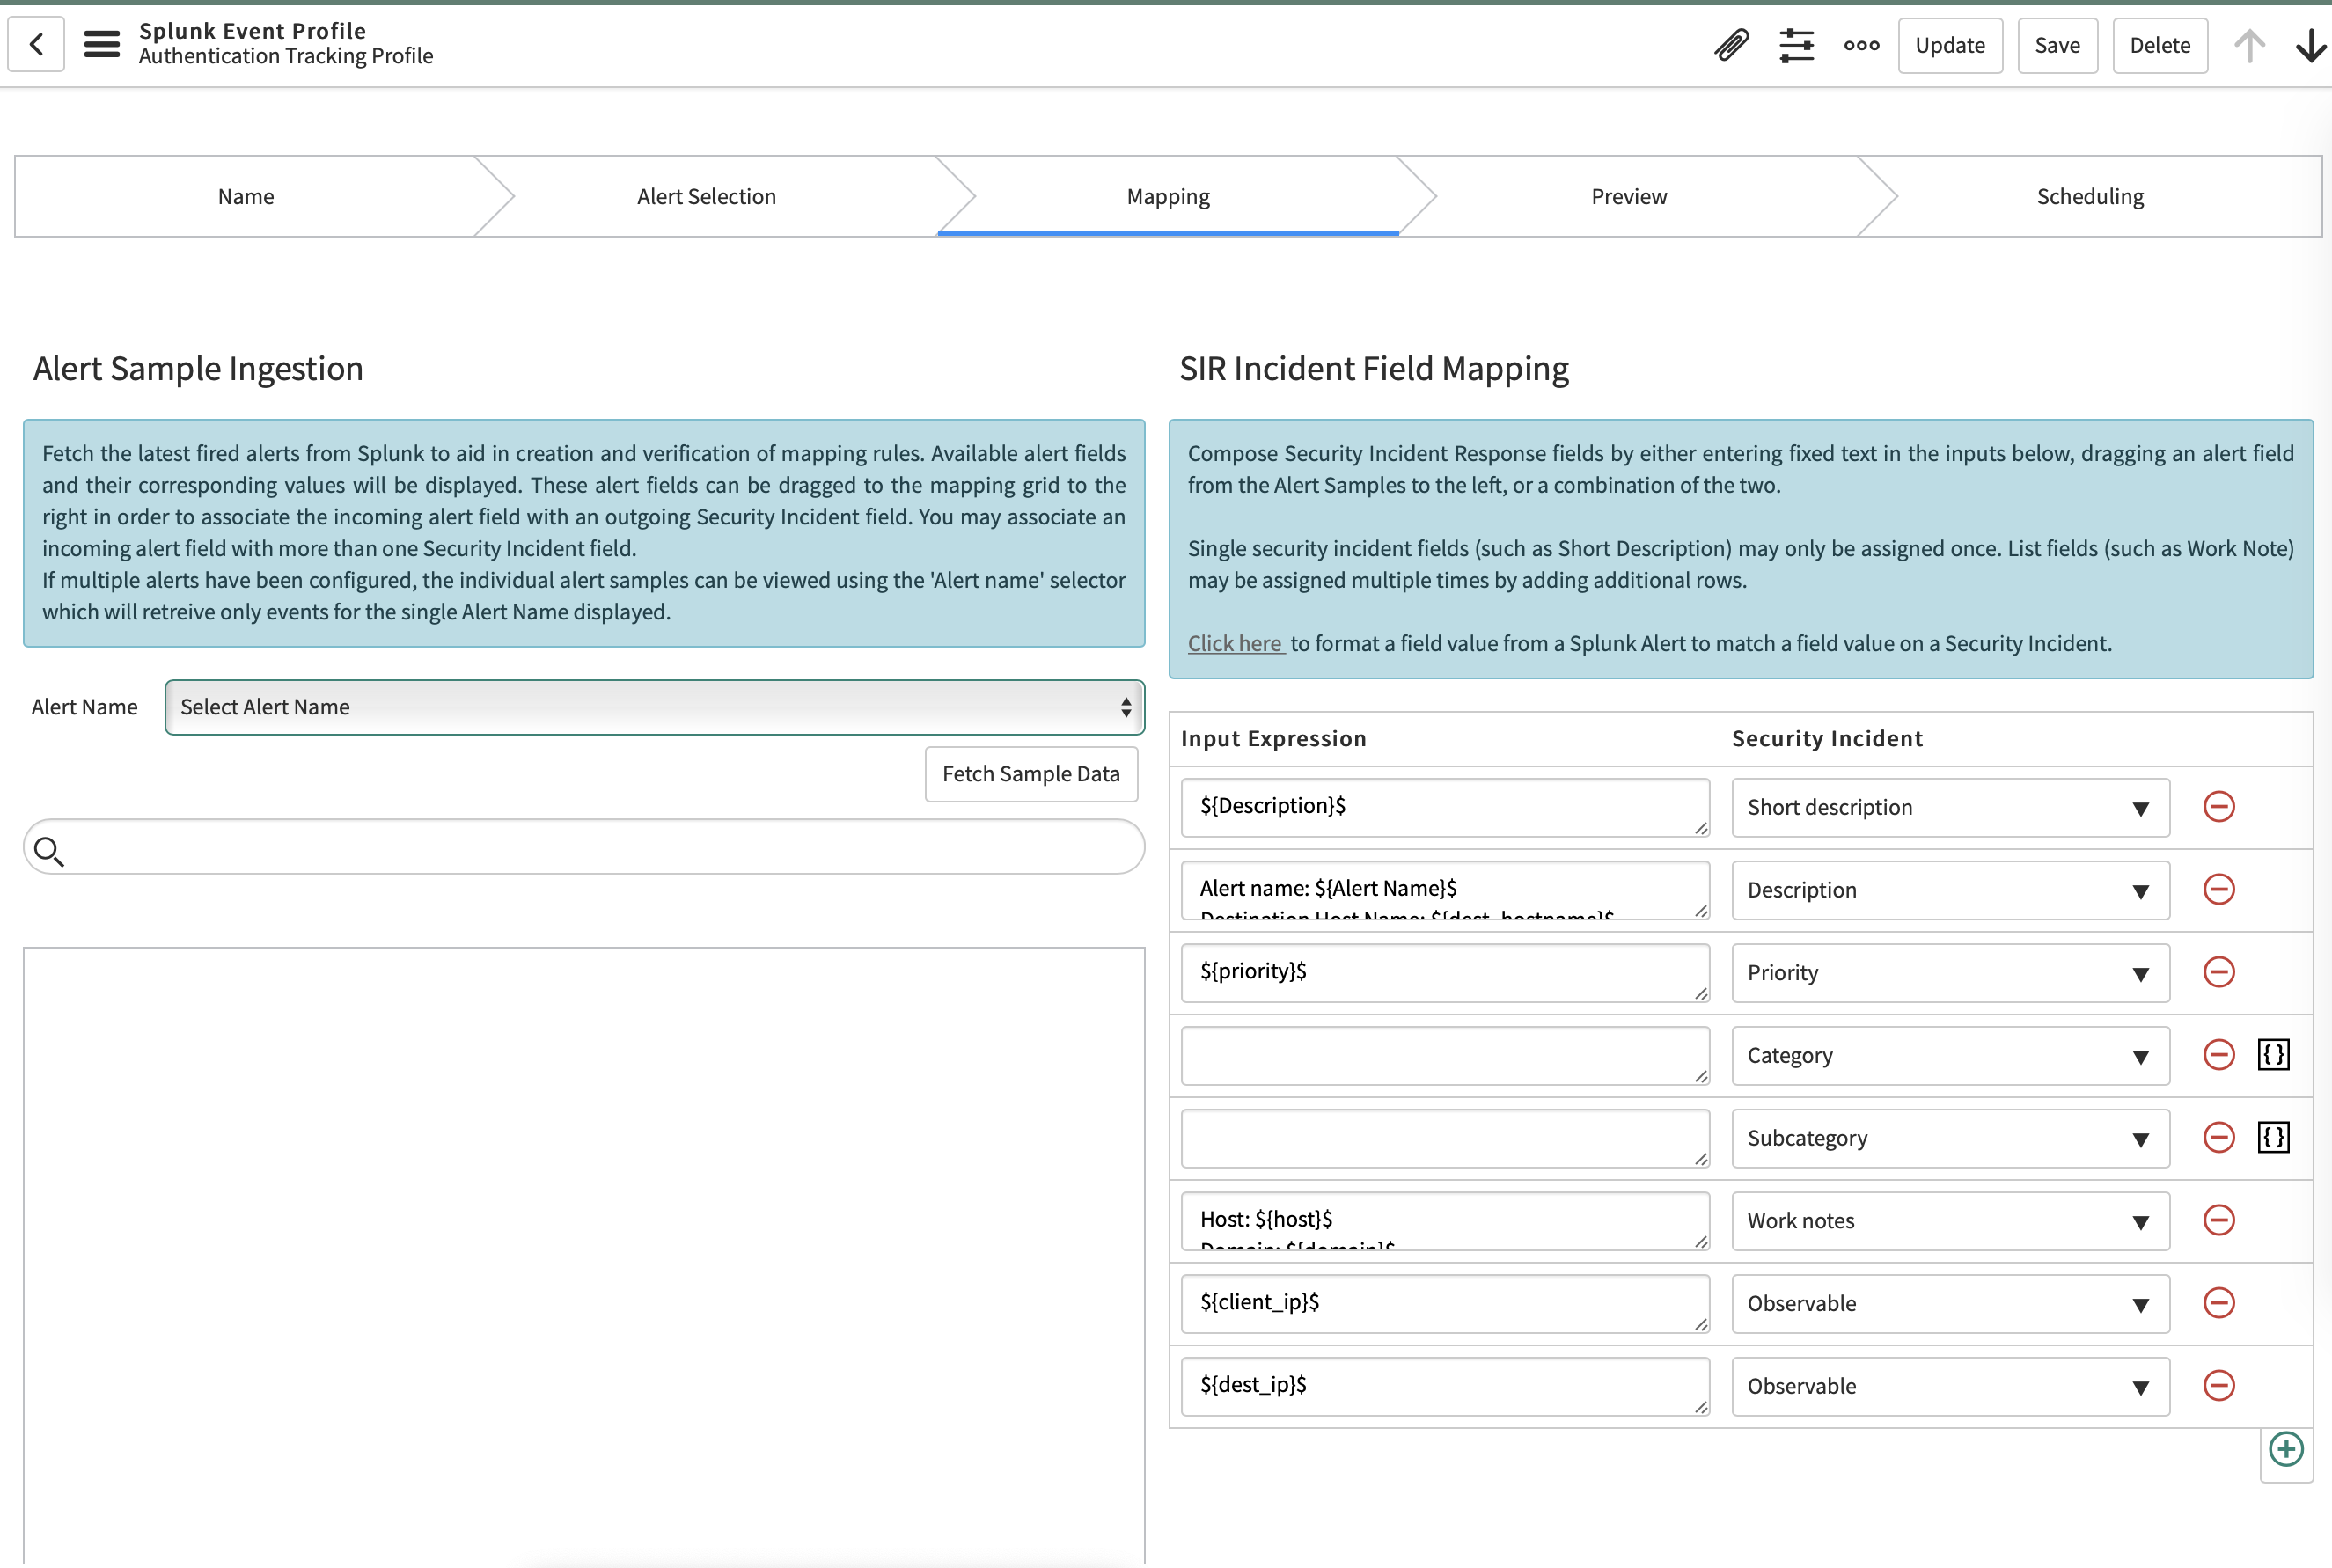Click the search magnifier icon
The height and width of the screenshot is (1568, 2332).
[48, 851]
